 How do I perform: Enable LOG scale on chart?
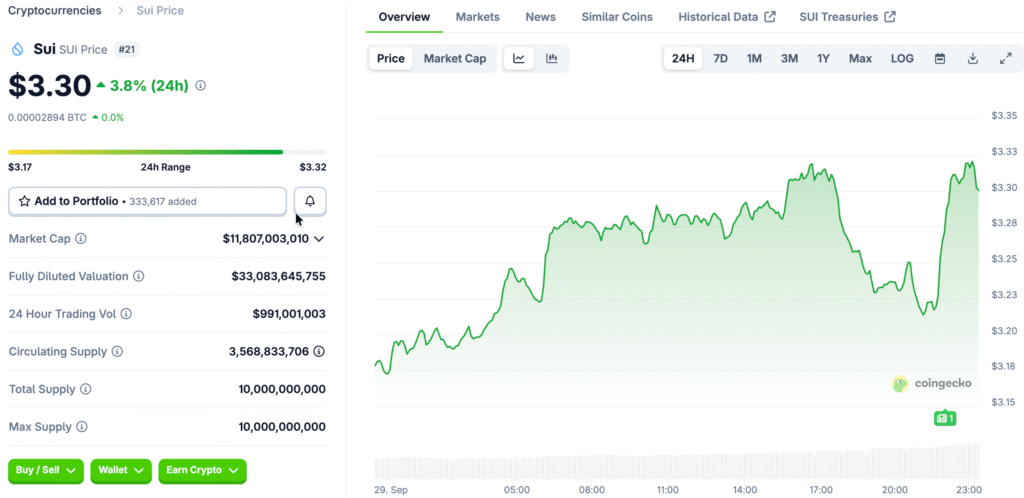click(x=902, y=58)
